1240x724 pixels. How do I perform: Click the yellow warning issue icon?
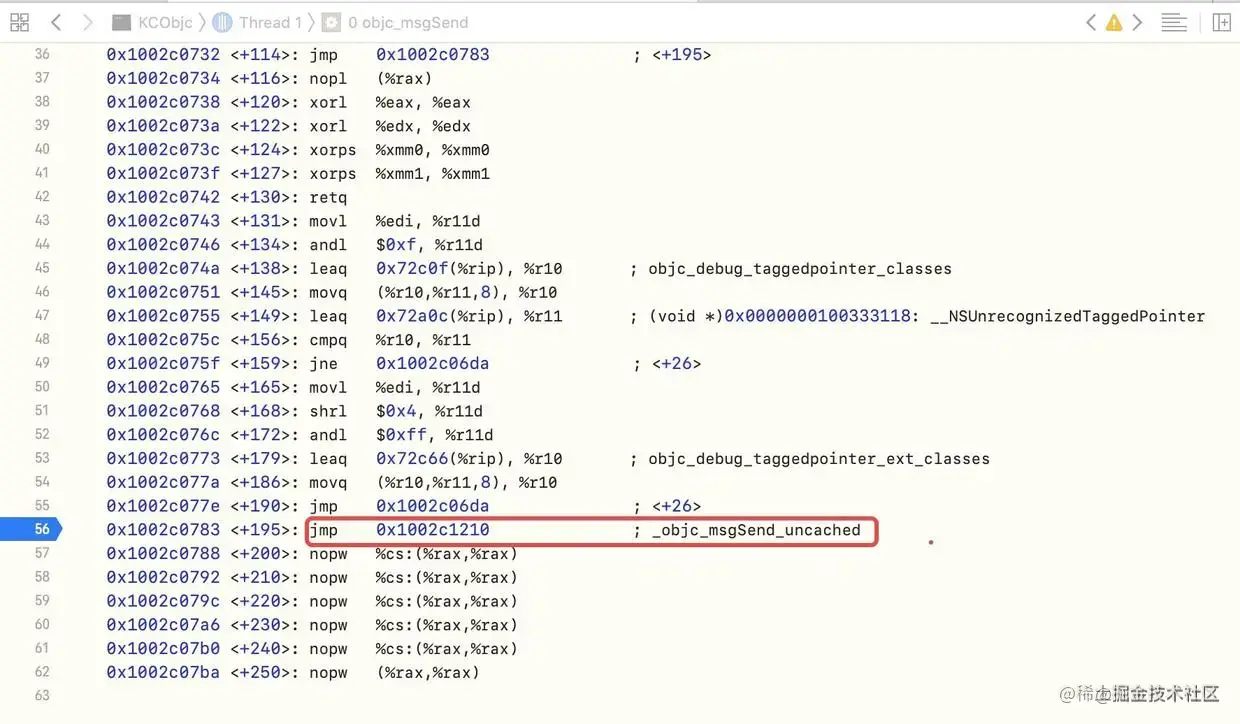(x=1113, y=22)
